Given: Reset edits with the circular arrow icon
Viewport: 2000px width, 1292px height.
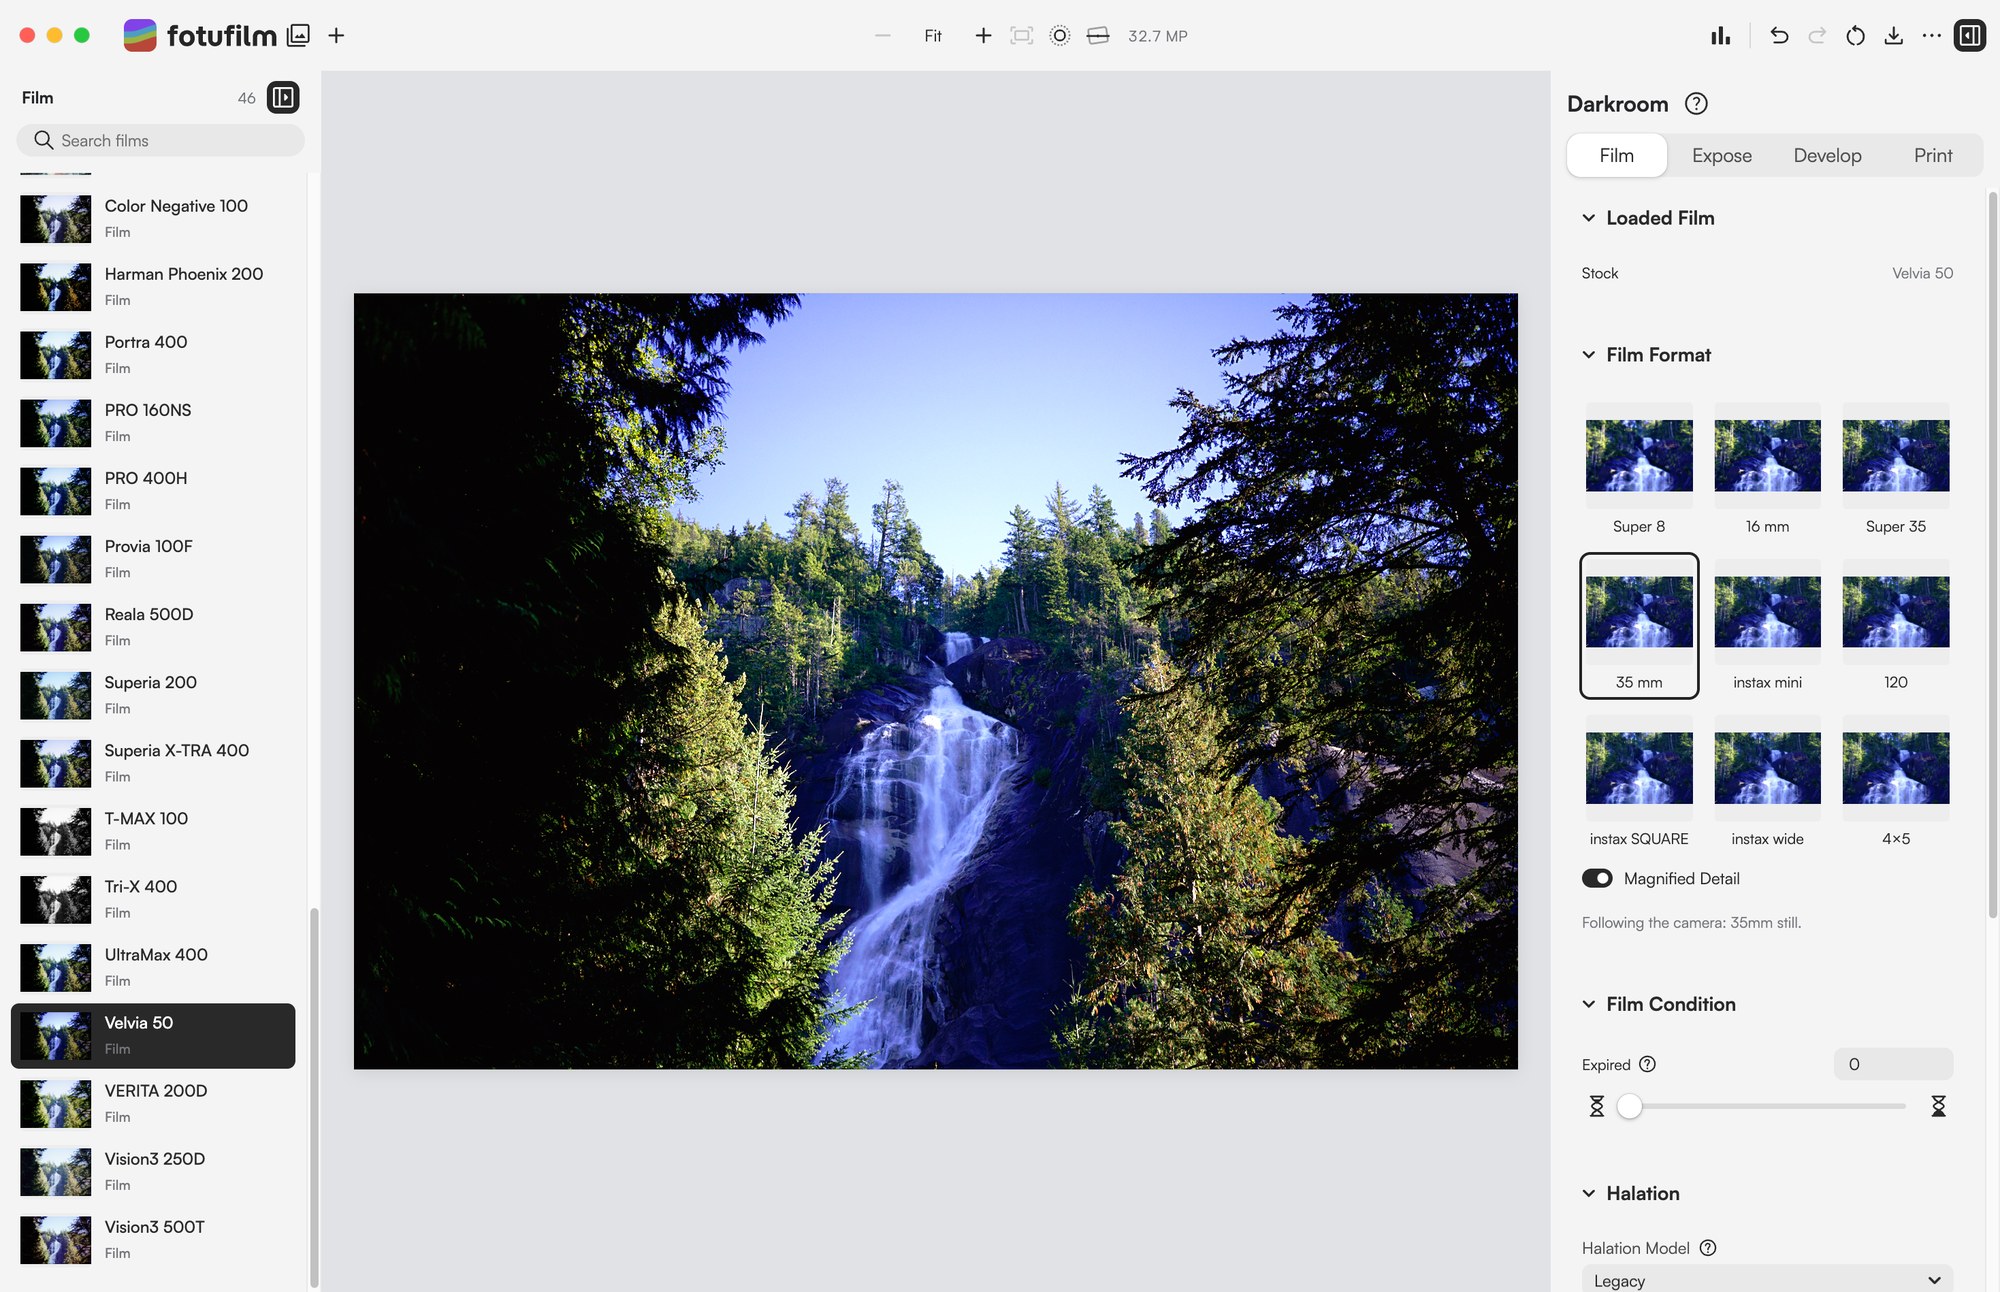Looking at the screenshot, I should point(1855,35).
